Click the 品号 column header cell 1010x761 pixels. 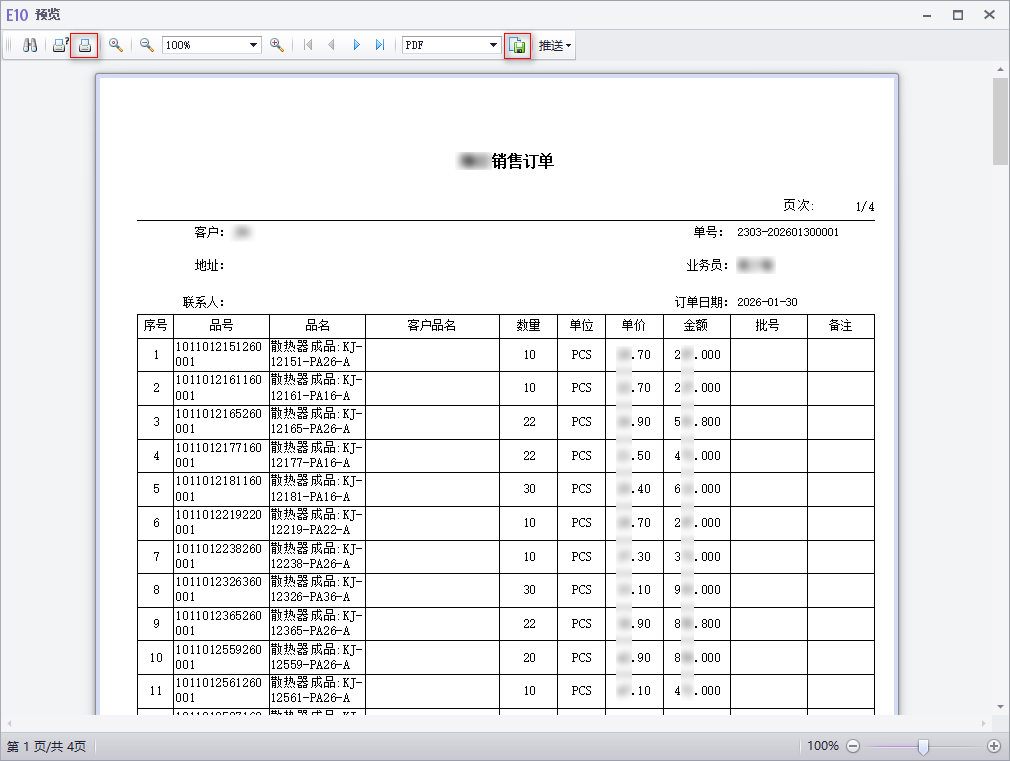pos(221,326)
